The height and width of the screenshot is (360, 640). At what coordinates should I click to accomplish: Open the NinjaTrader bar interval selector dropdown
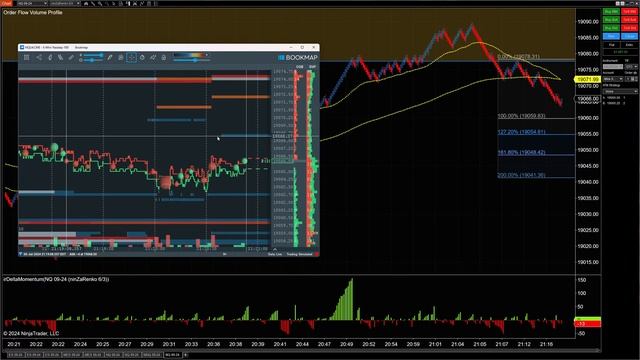tap(64, 3)
